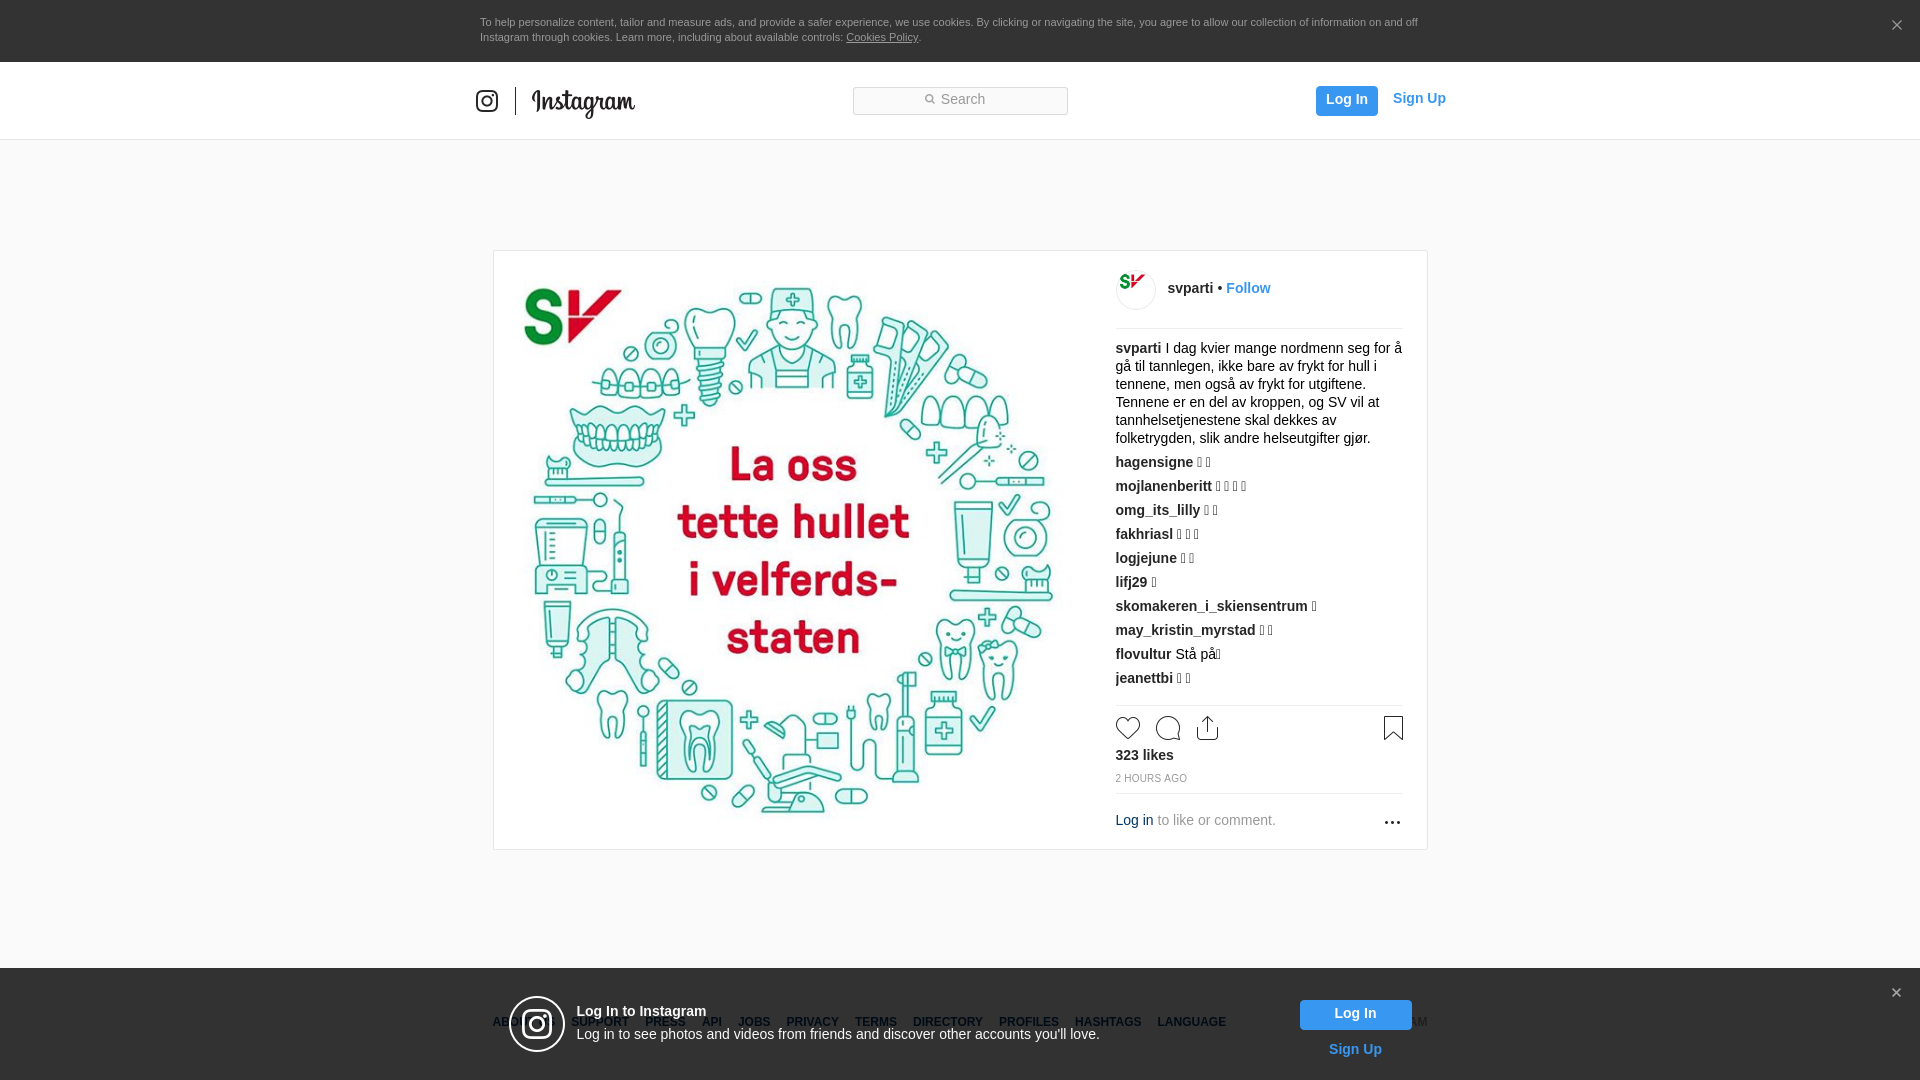Open the TERMS footer link
The width and height of the screenshot is (1920, 1080).
(x=876, y=1022)
